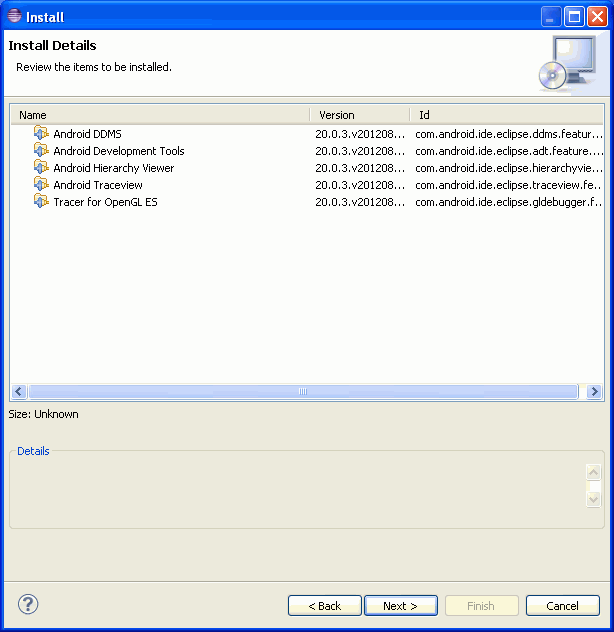Click the Android Hierarchy Viewer feature icon
Screen dimensions: 614x632
(41, 167)
